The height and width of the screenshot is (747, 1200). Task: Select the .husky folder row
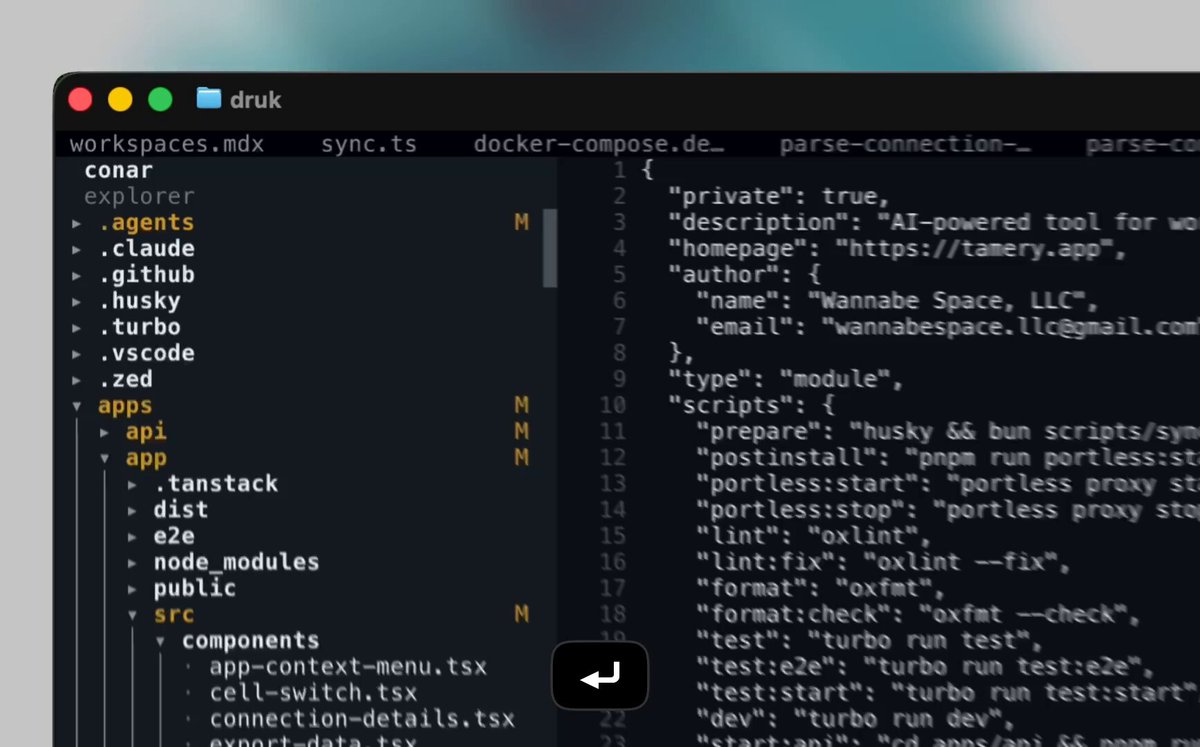(x=307, y=301)
